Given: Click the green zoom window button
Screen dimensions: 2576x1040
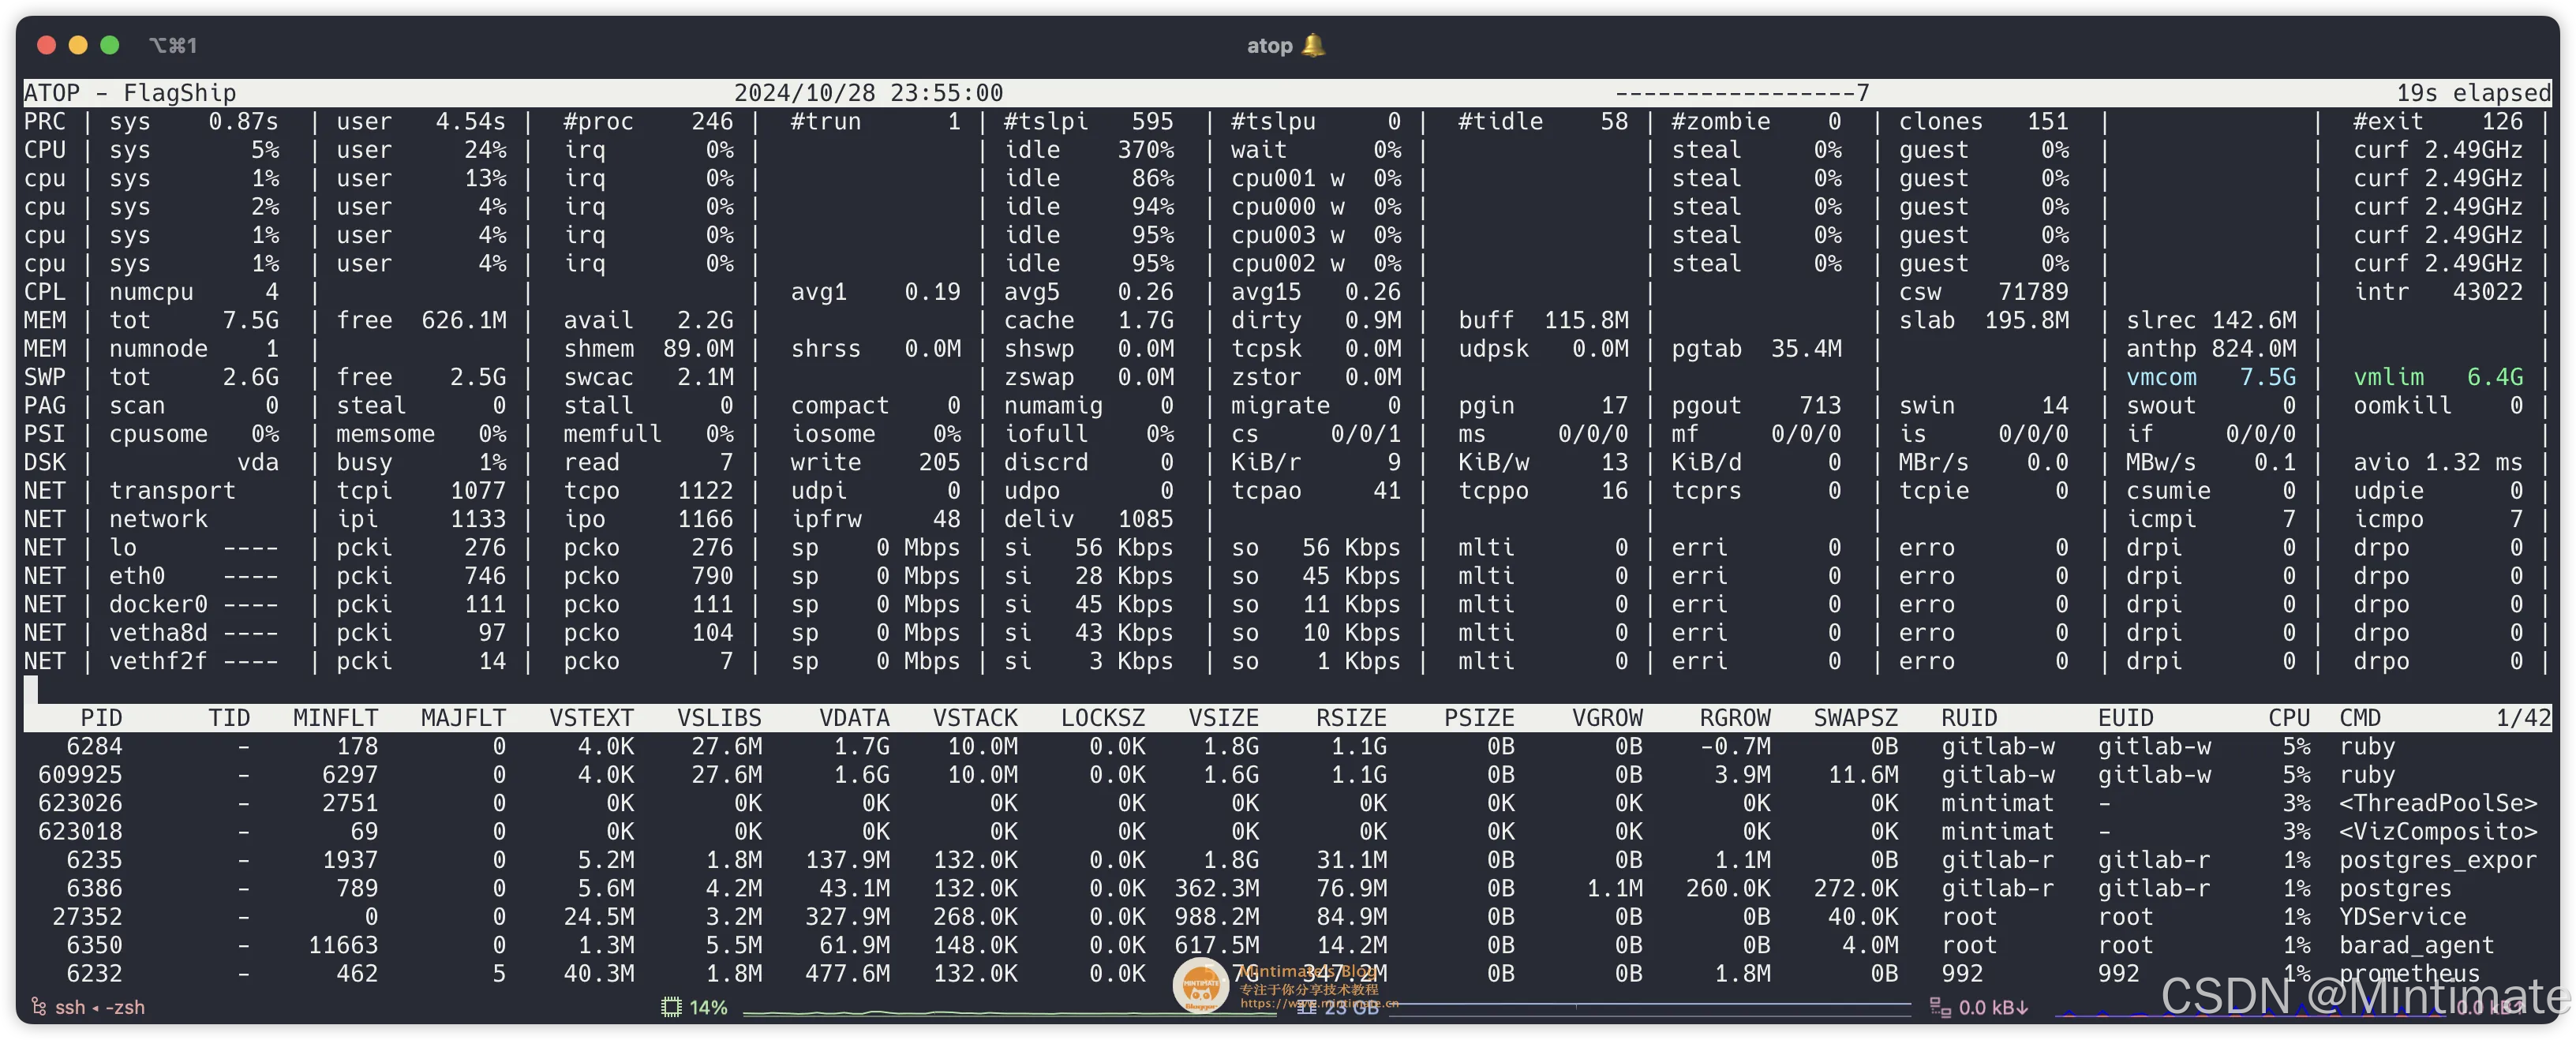Looking at the screenshot, I should [110, 45].
